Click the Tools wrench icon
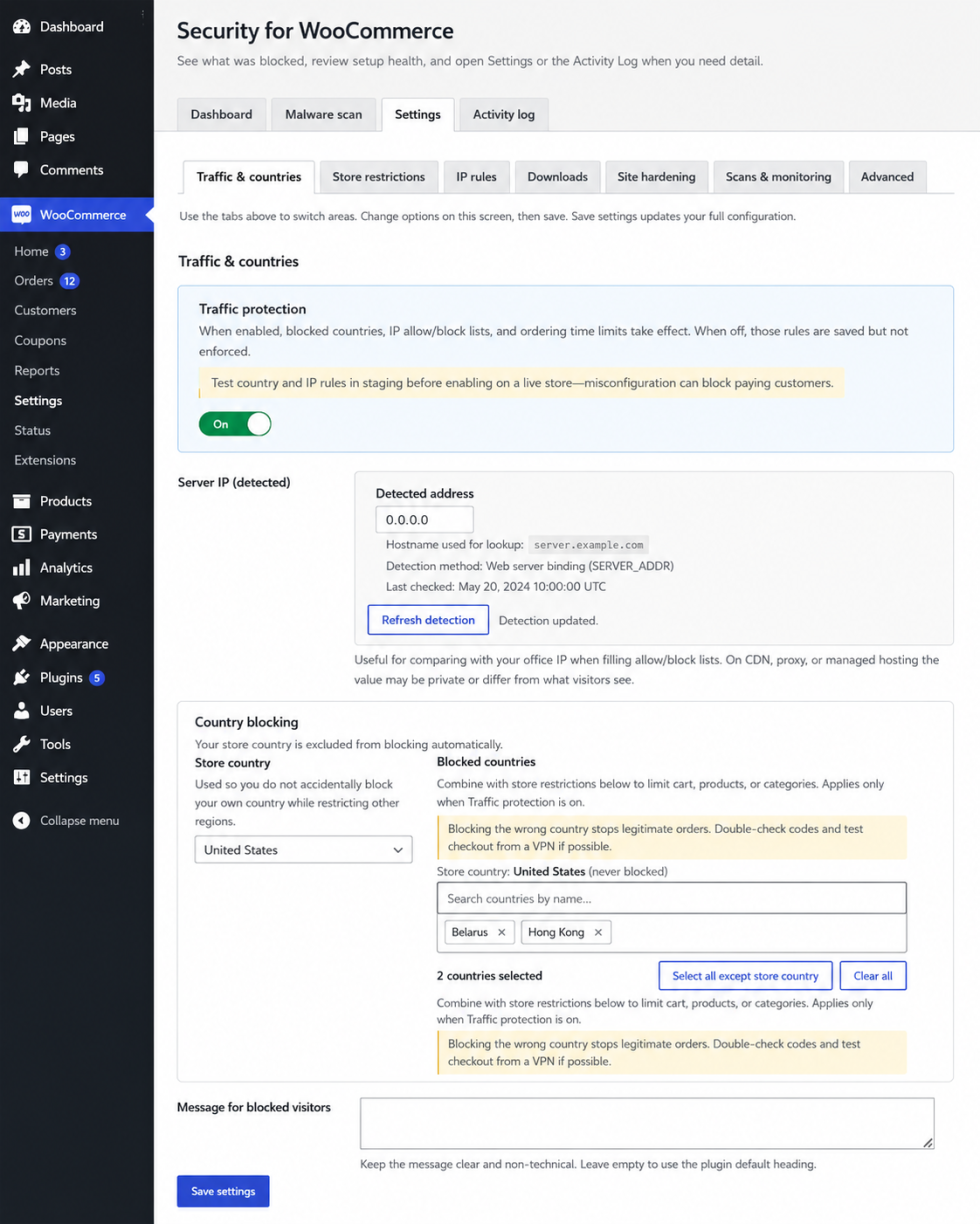The image size is (980, 1224). (21, 744)
